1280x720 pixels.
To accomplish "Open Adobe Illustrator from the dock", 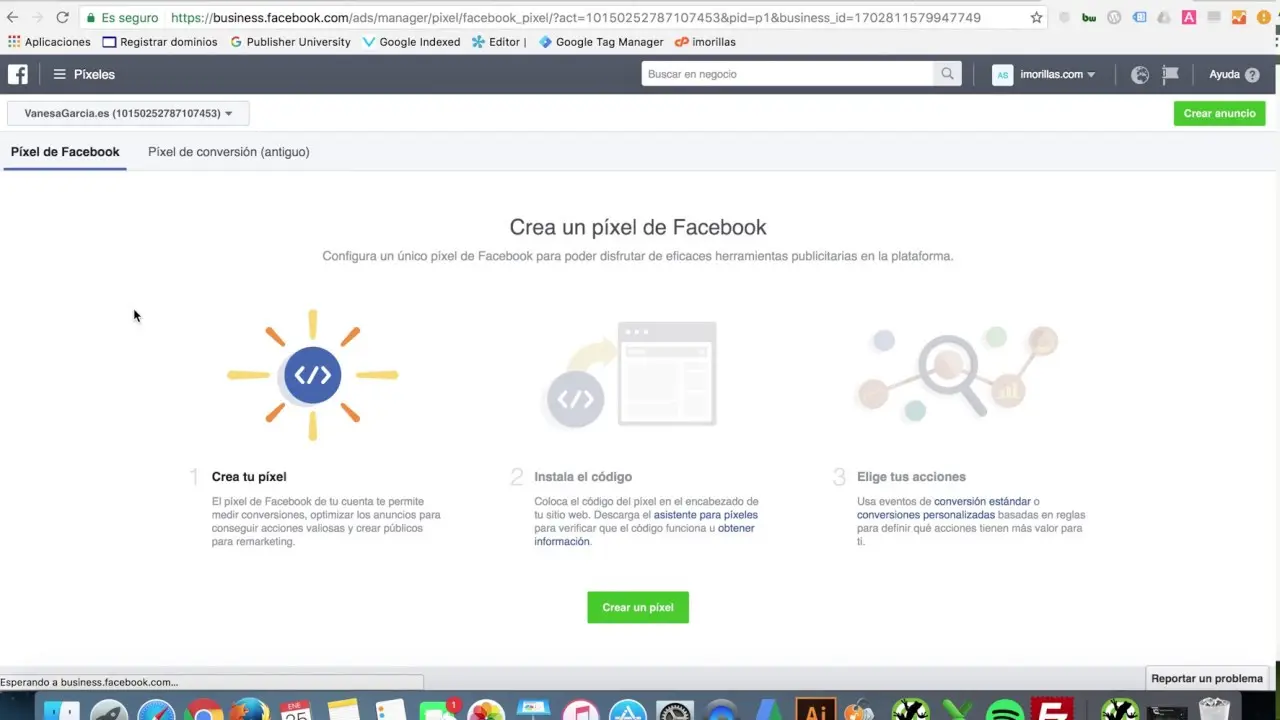I will click(815, 708).
